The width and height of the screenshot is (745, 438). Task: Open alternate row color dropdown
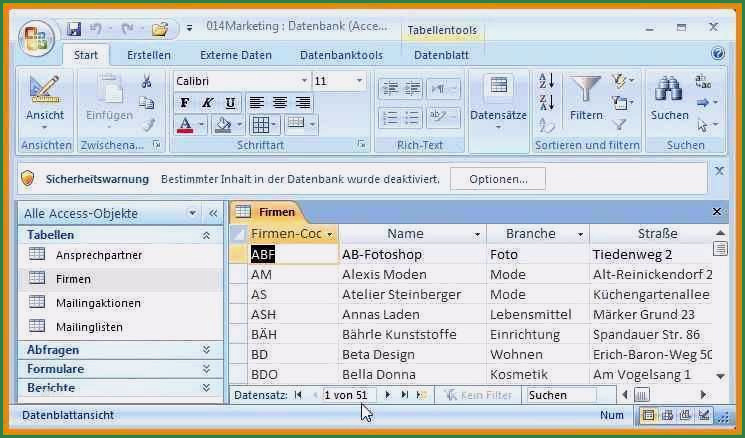(x=312, y=124)
